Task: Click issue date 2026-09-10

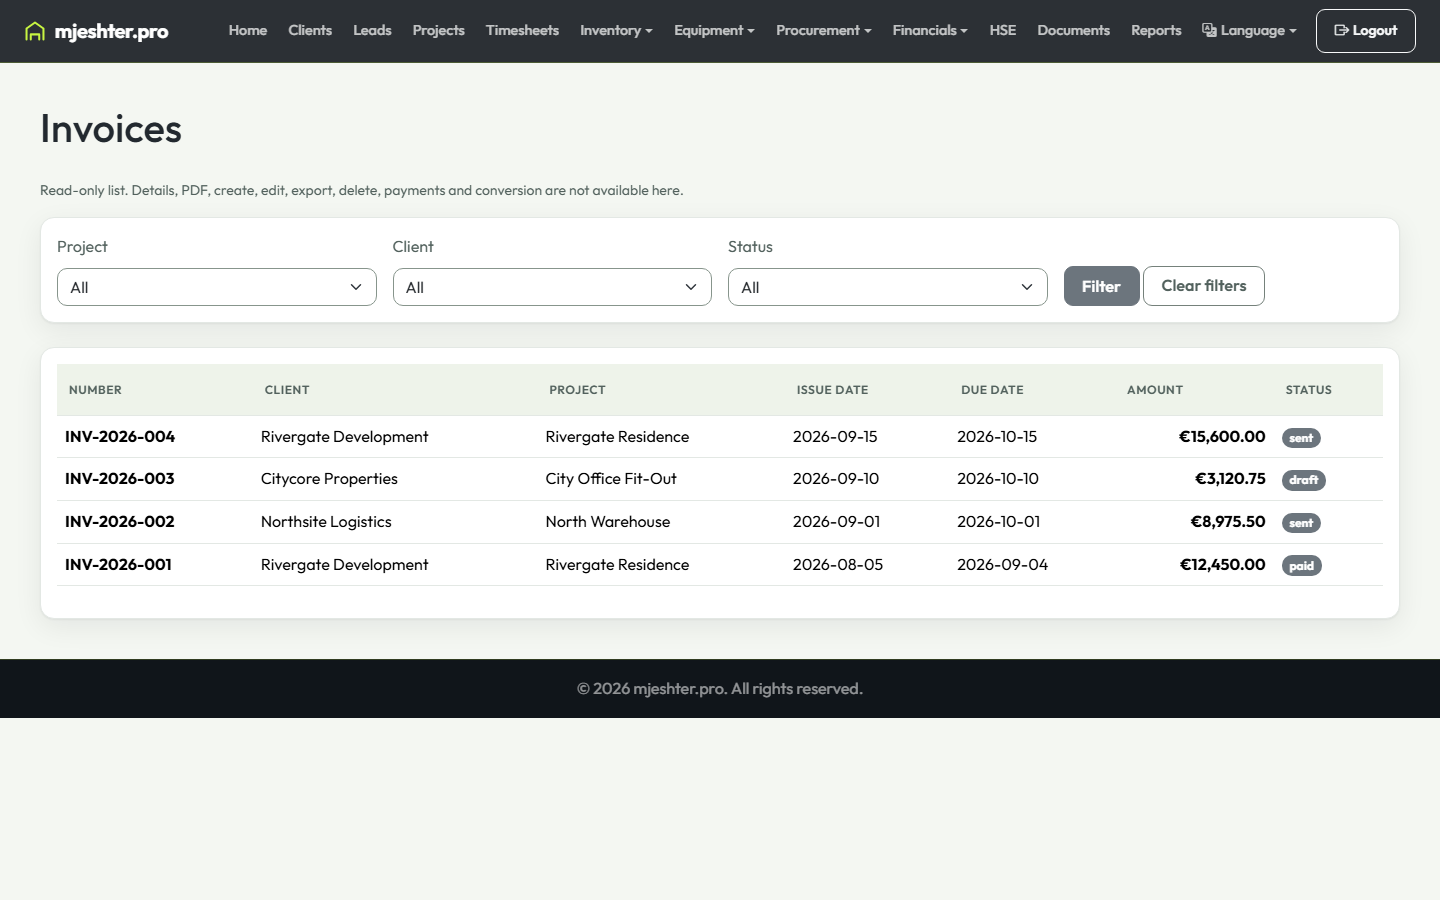Action: pos(836,479)
